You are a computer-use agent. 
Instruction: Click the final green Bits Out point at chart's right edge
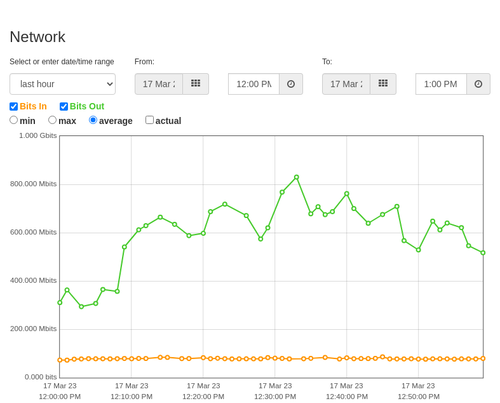[483, 253]
